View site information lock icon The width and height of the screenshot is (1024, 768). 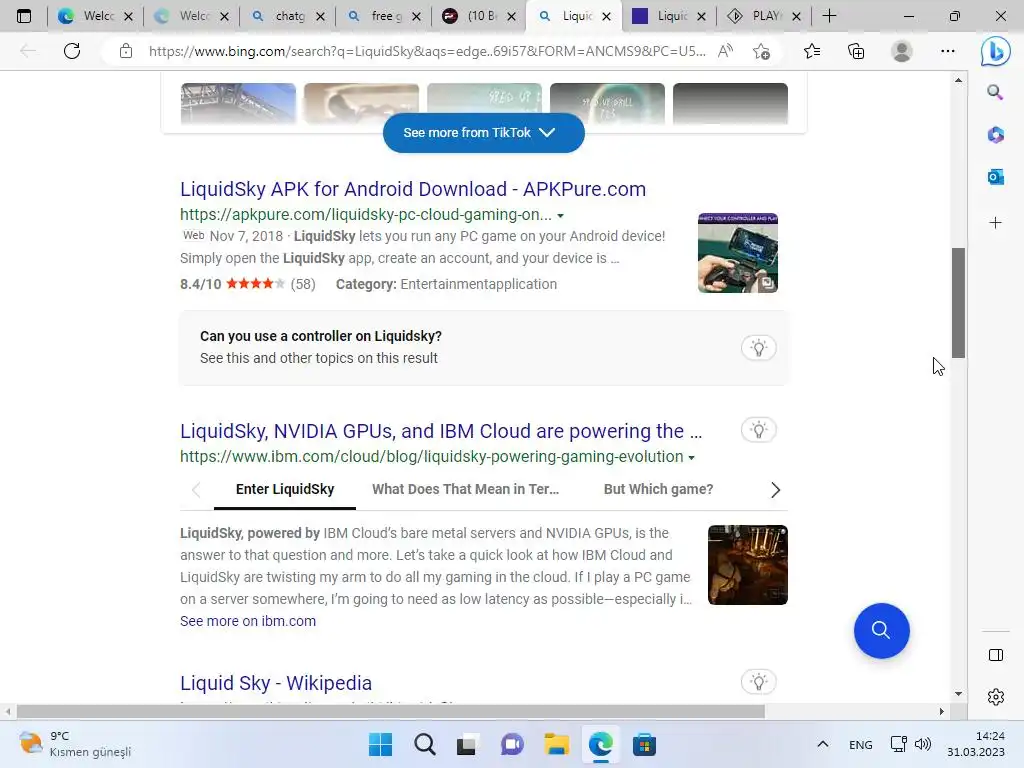coord(125,51)
